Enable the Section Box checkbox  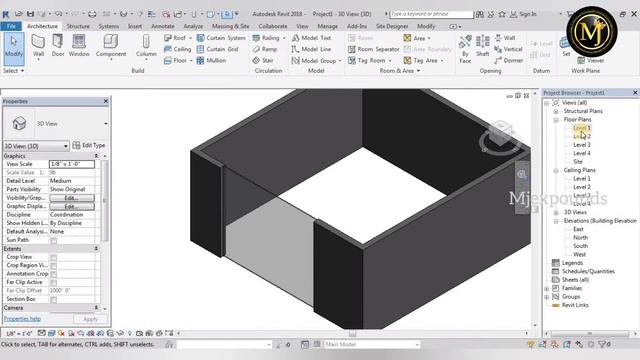point(53,300)
